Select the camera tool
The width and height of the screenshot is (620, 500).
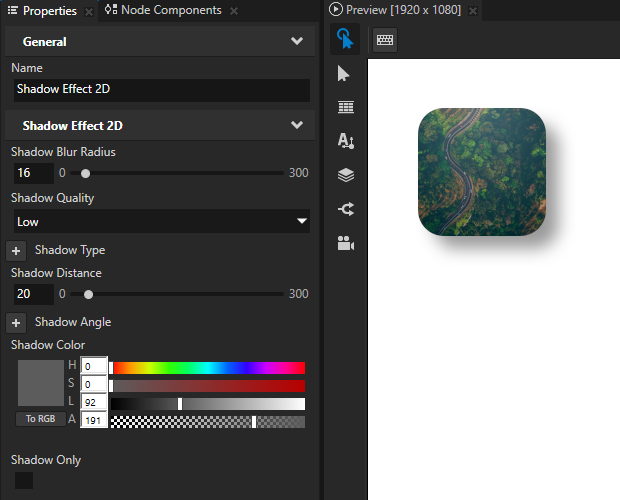346,243
